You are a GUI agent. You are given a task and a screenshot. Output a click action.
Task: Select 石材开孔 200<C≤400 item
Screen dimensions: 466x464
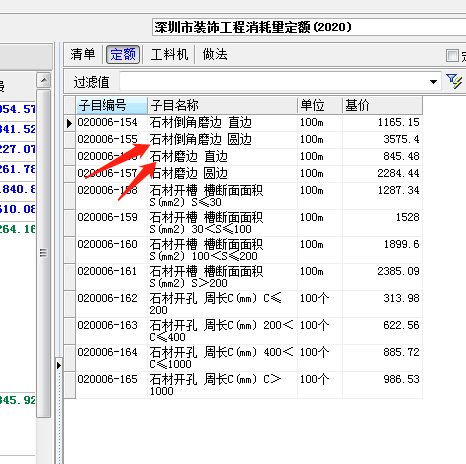pyautogui.click(x=222, y=331)
